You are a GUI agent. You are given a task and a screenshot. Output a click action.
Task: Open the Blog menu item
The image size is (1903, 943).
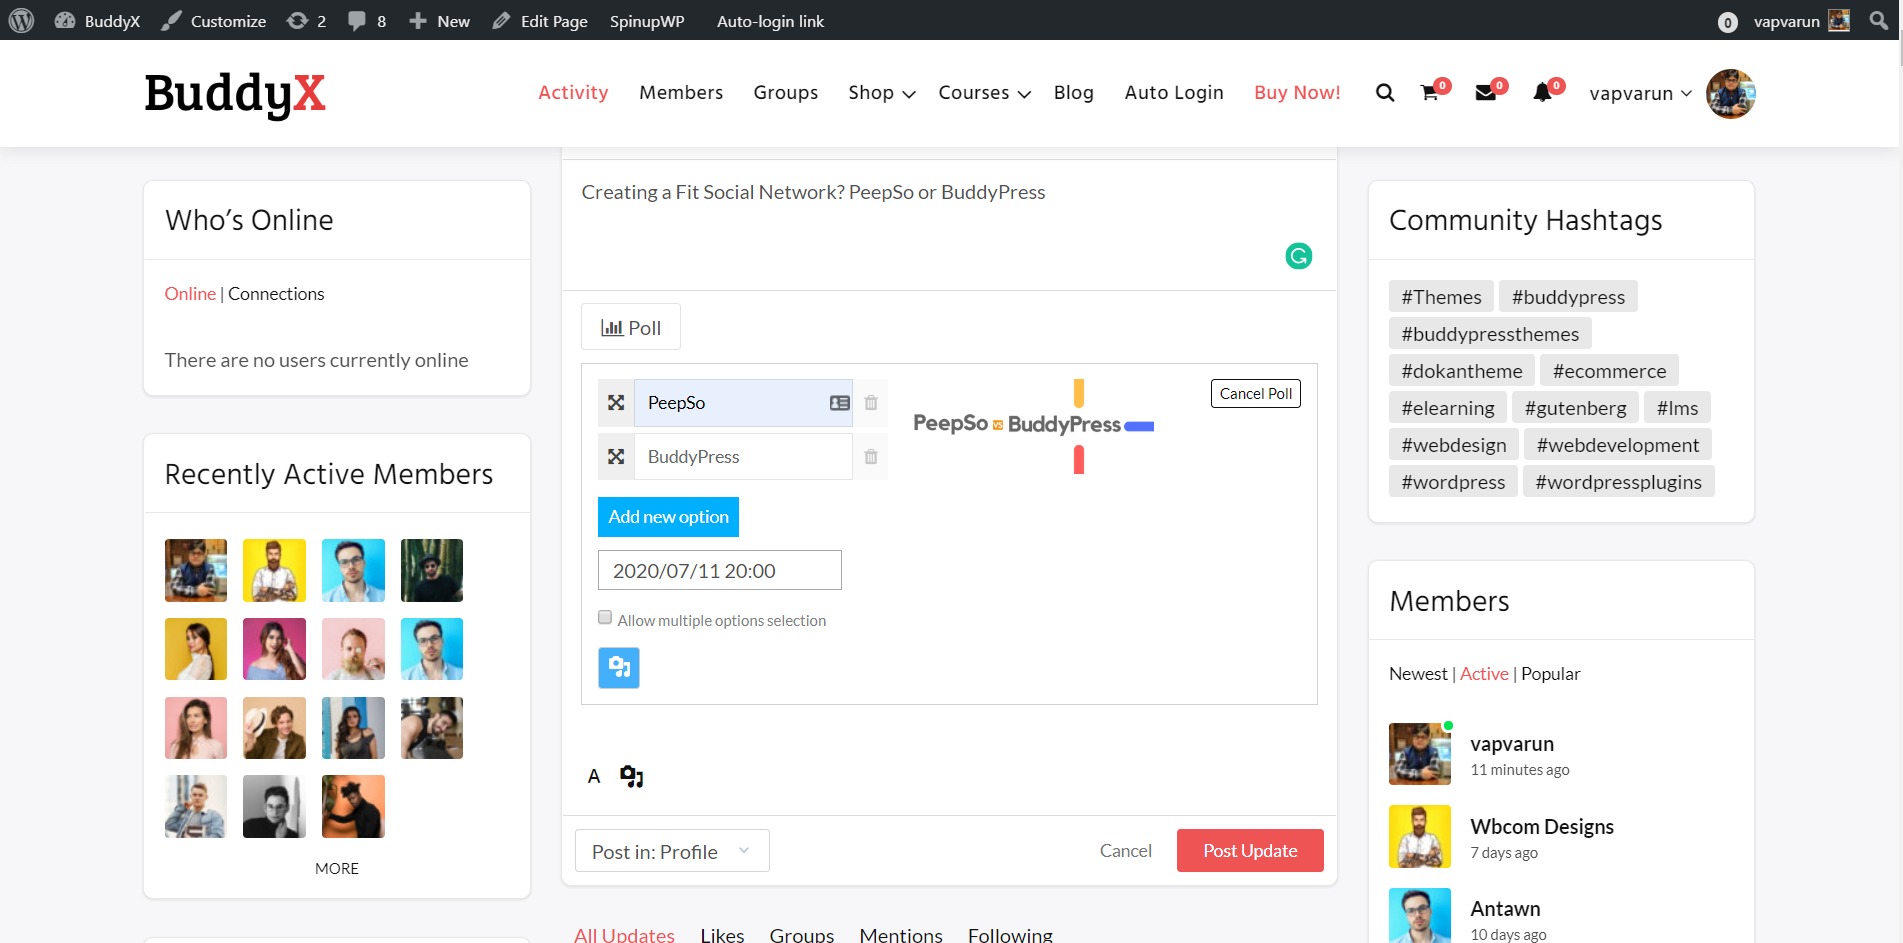pos(1073,92)
